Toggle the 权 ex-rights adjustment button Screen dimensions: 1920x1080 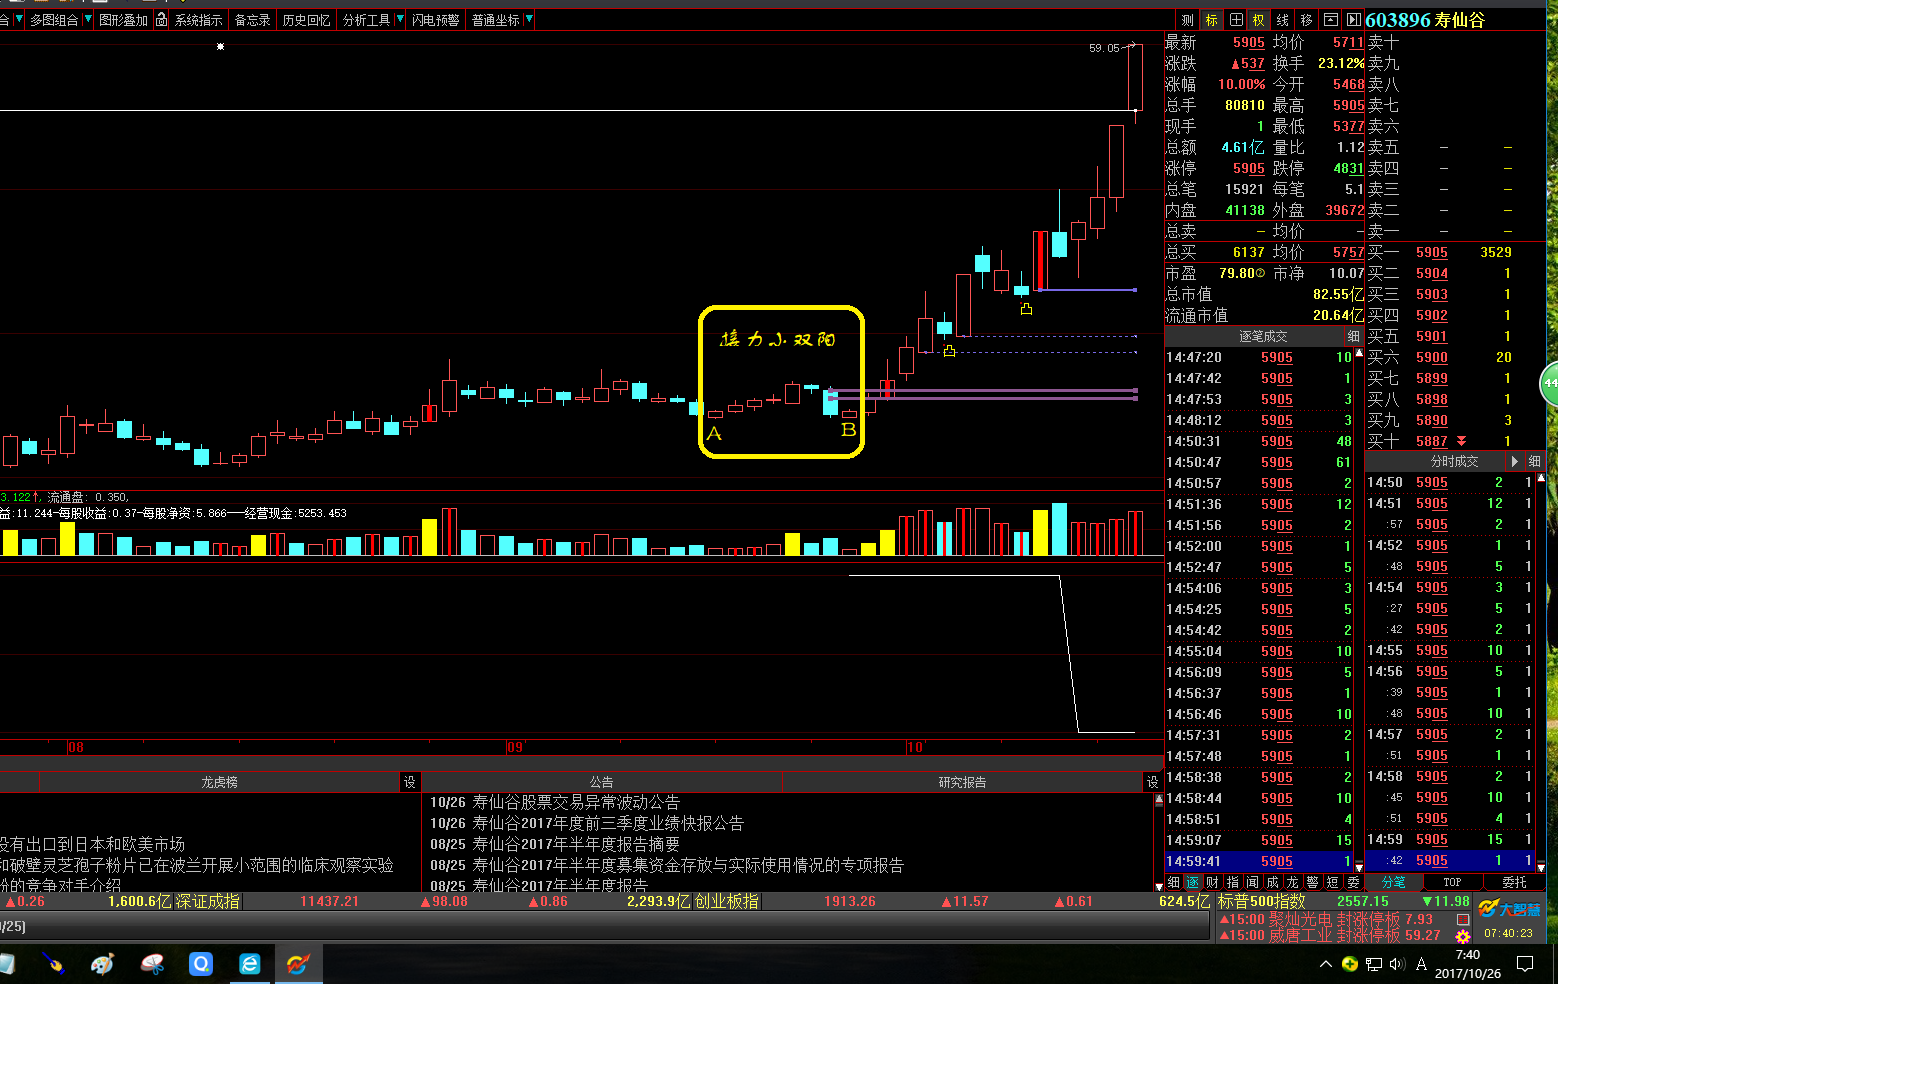tap(1259, 20)
